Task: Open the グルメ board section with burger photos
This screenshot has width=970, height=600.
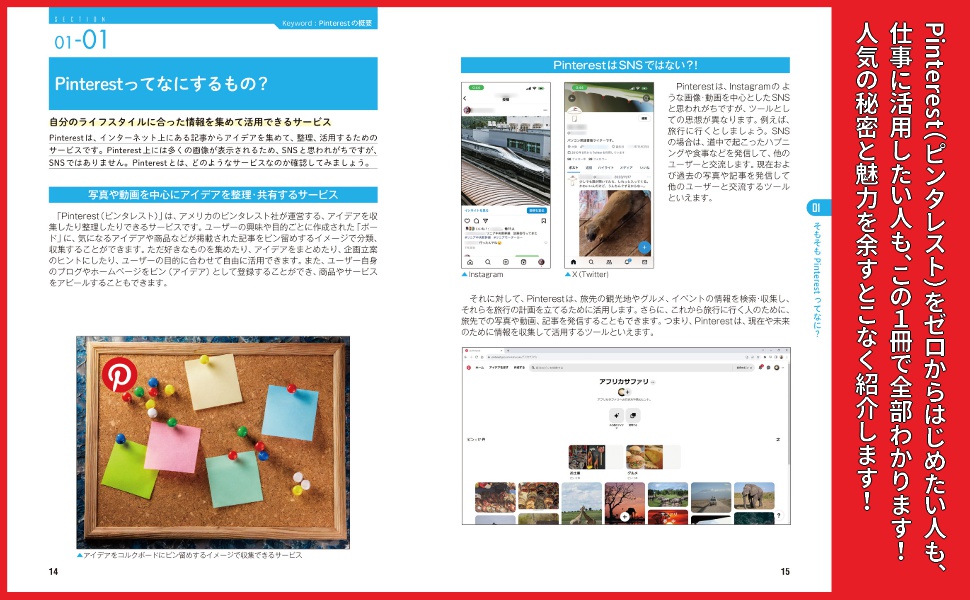Action: click(x=653, y=457)
